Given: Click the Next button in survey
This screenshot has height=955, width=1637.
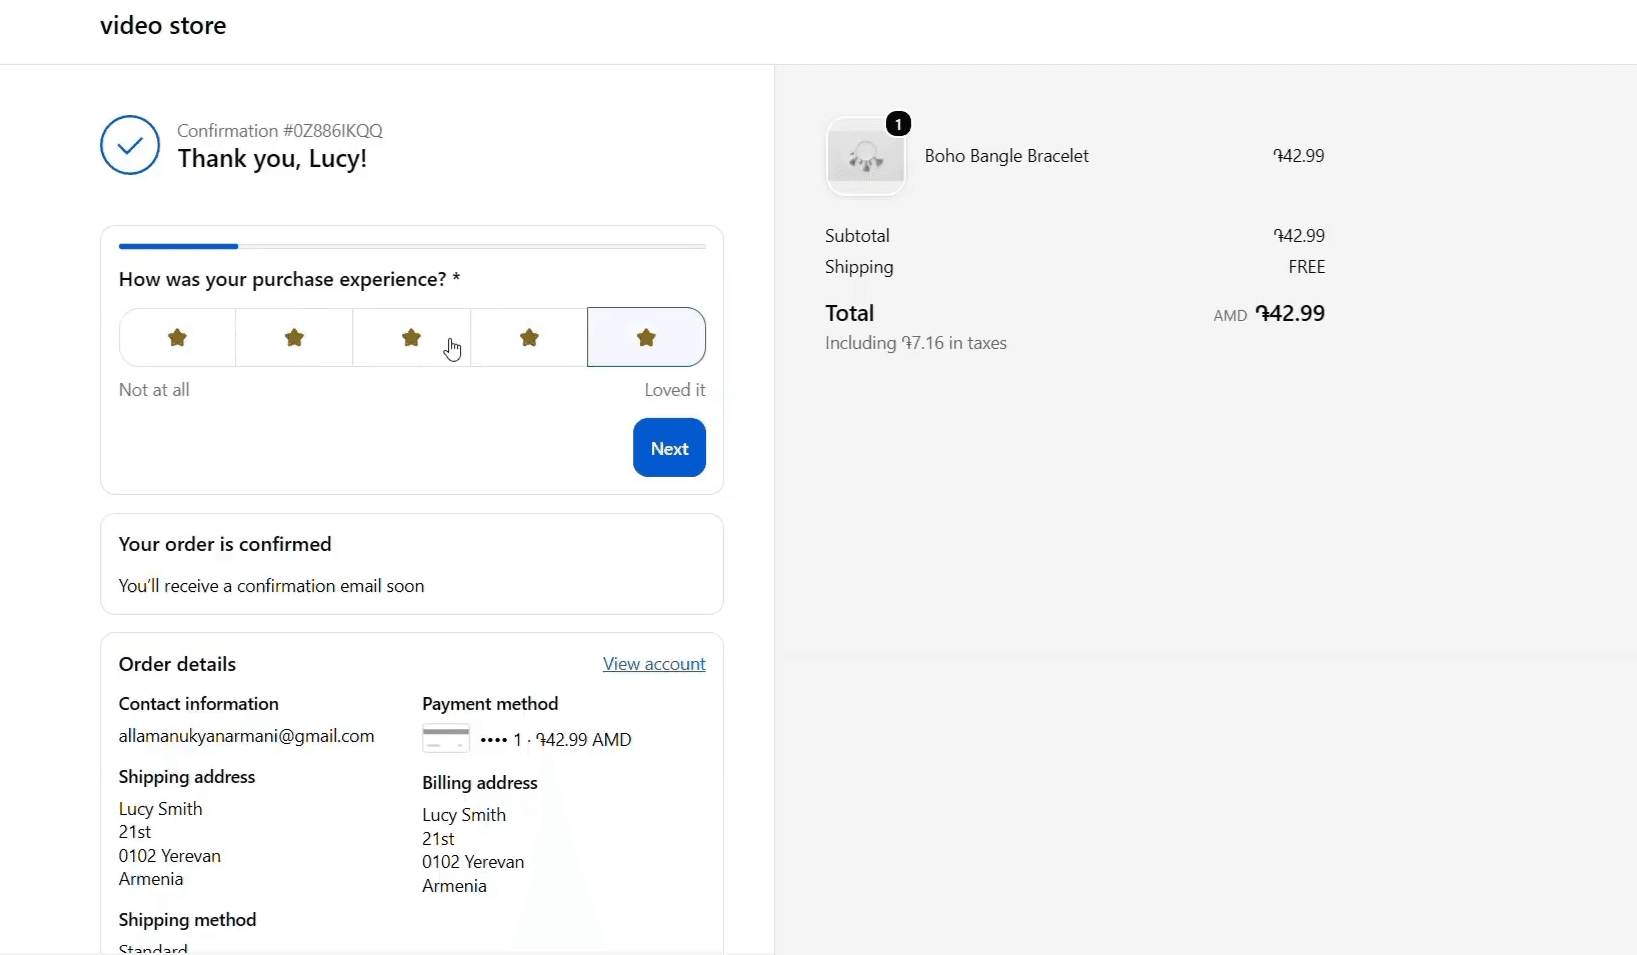Looking at the screenshot, I should (669, 448).
